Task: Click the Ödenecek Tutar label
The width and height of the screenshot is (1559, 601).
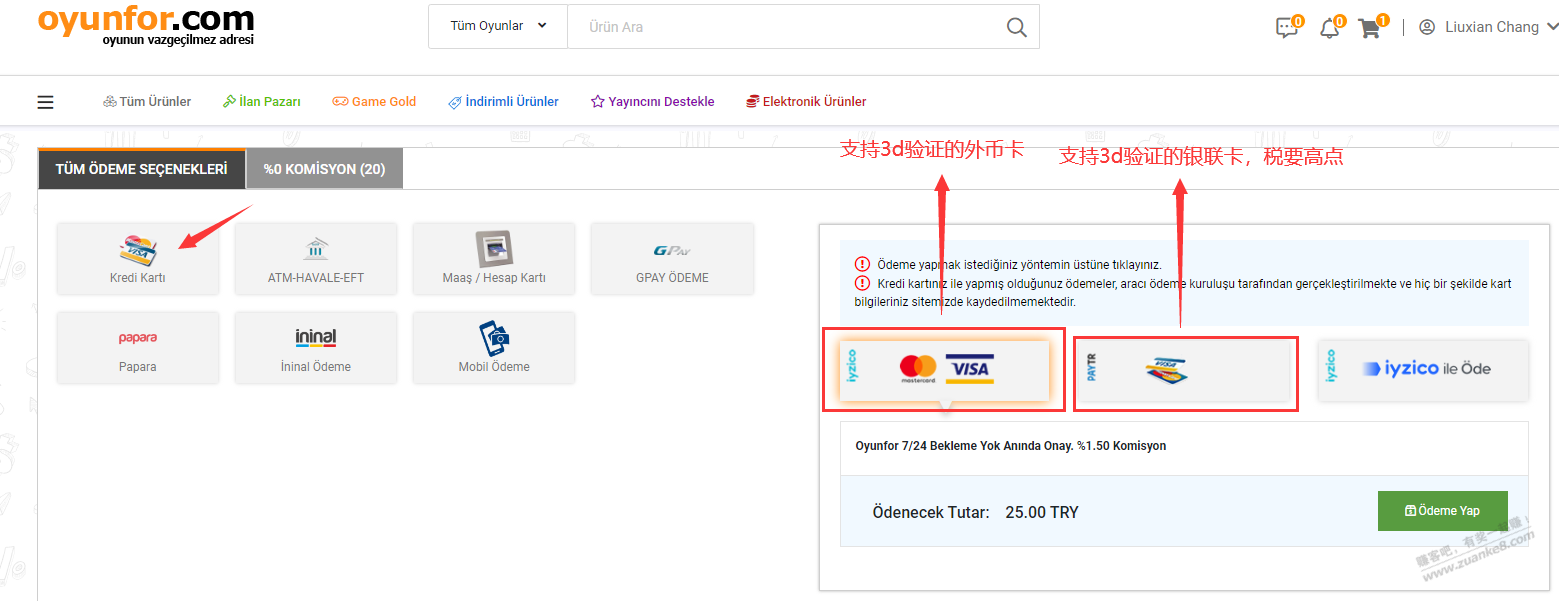Action: (931, 512)
